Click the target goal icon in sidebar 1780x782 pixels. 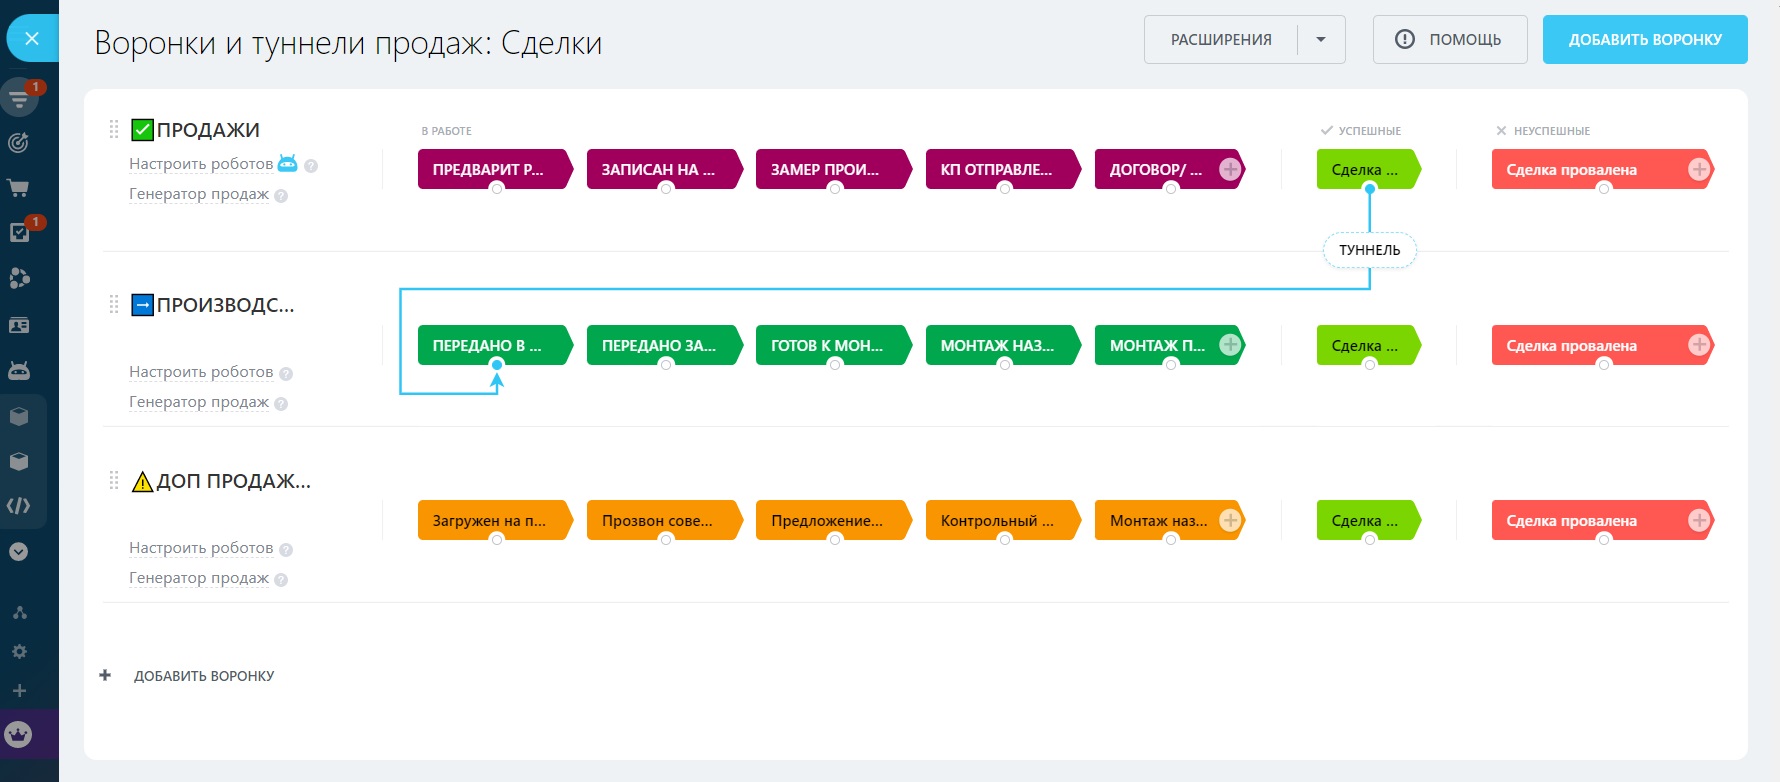(x=19, y=142)
